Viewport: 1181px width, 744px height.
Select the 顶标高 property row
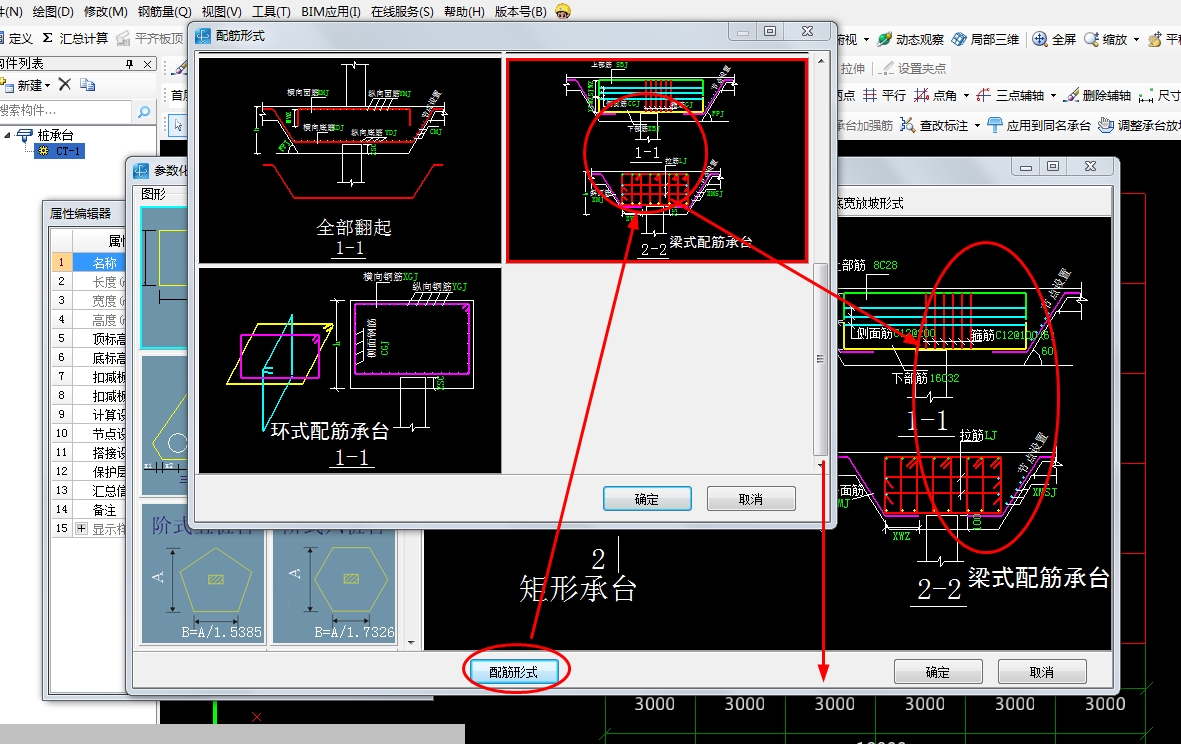(x=88, y=339)
